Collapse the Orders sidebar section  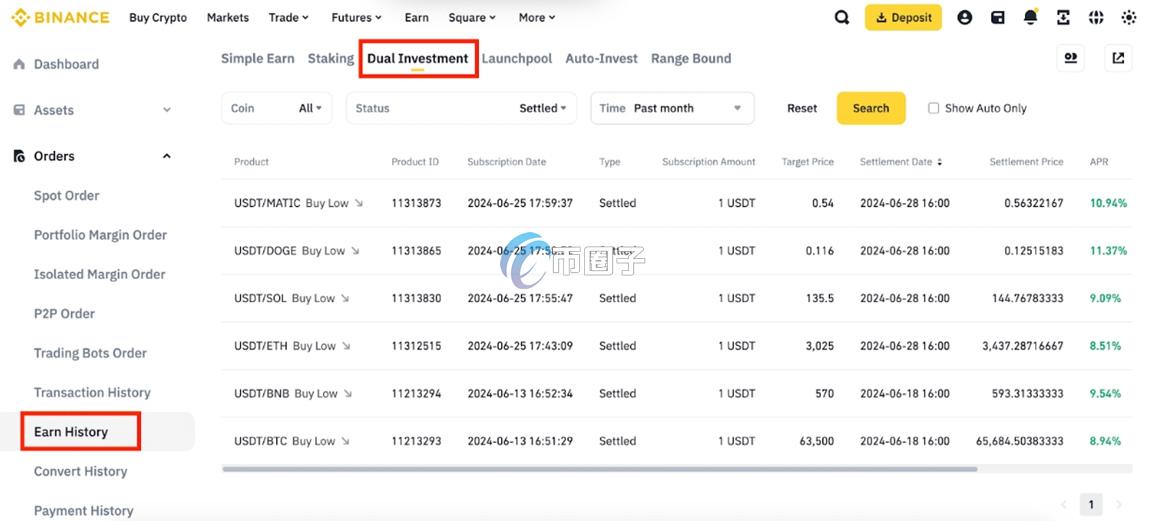pos(166,156)
